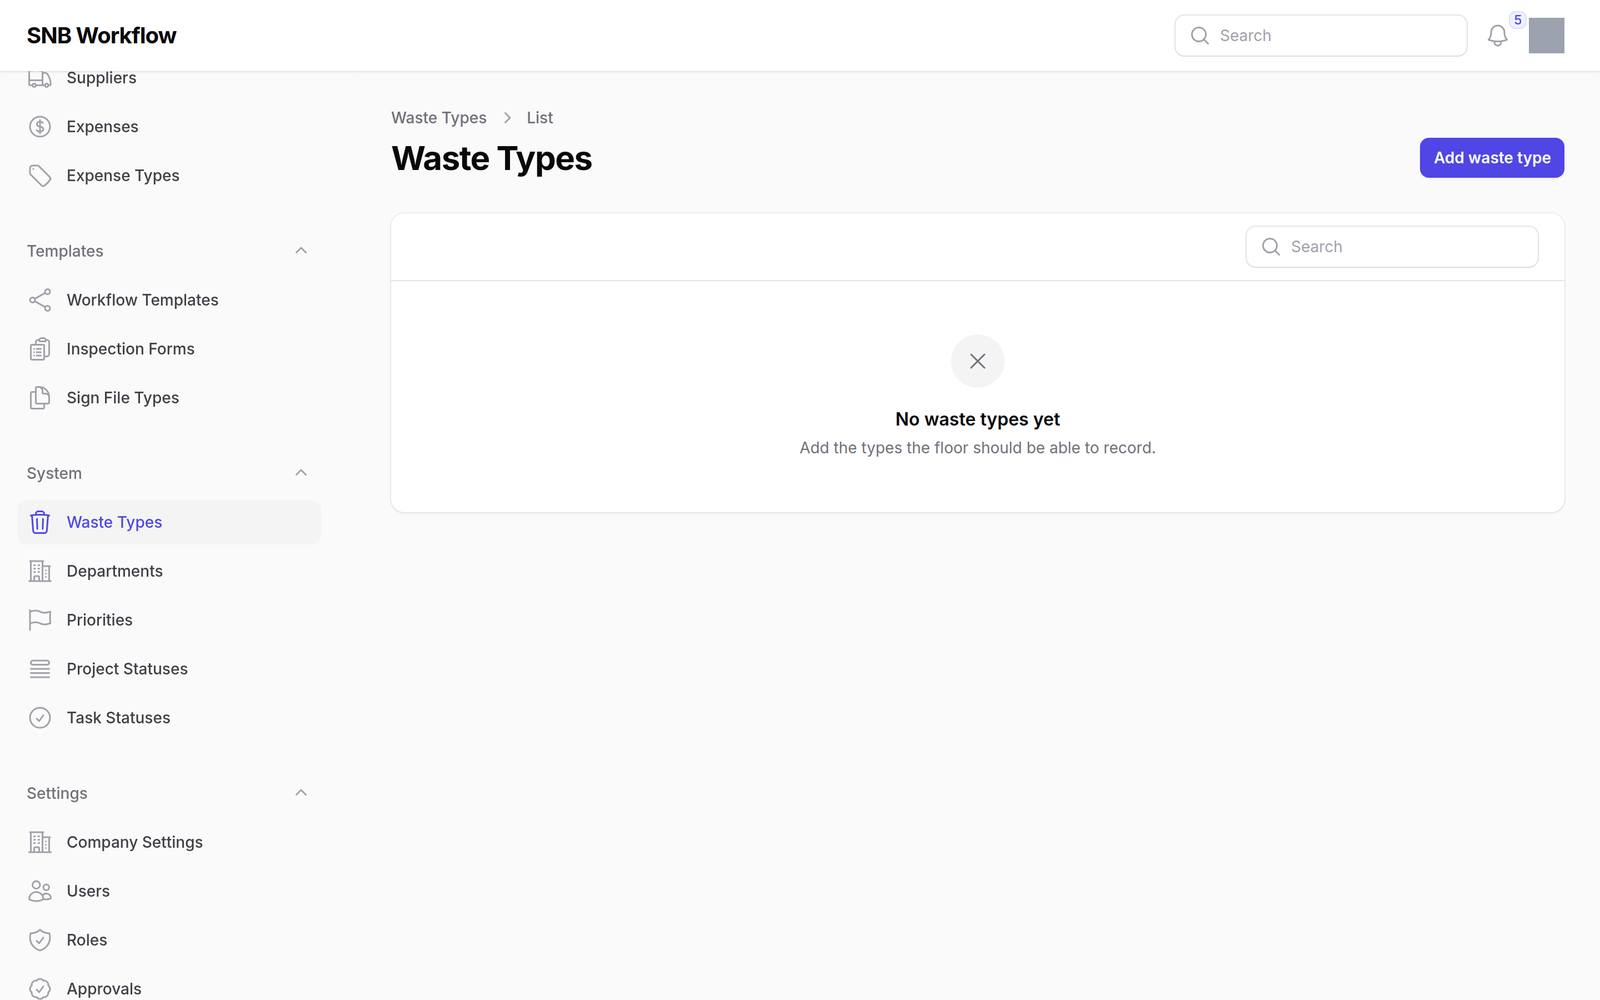Click the Users people icon

tap(40, 891)
